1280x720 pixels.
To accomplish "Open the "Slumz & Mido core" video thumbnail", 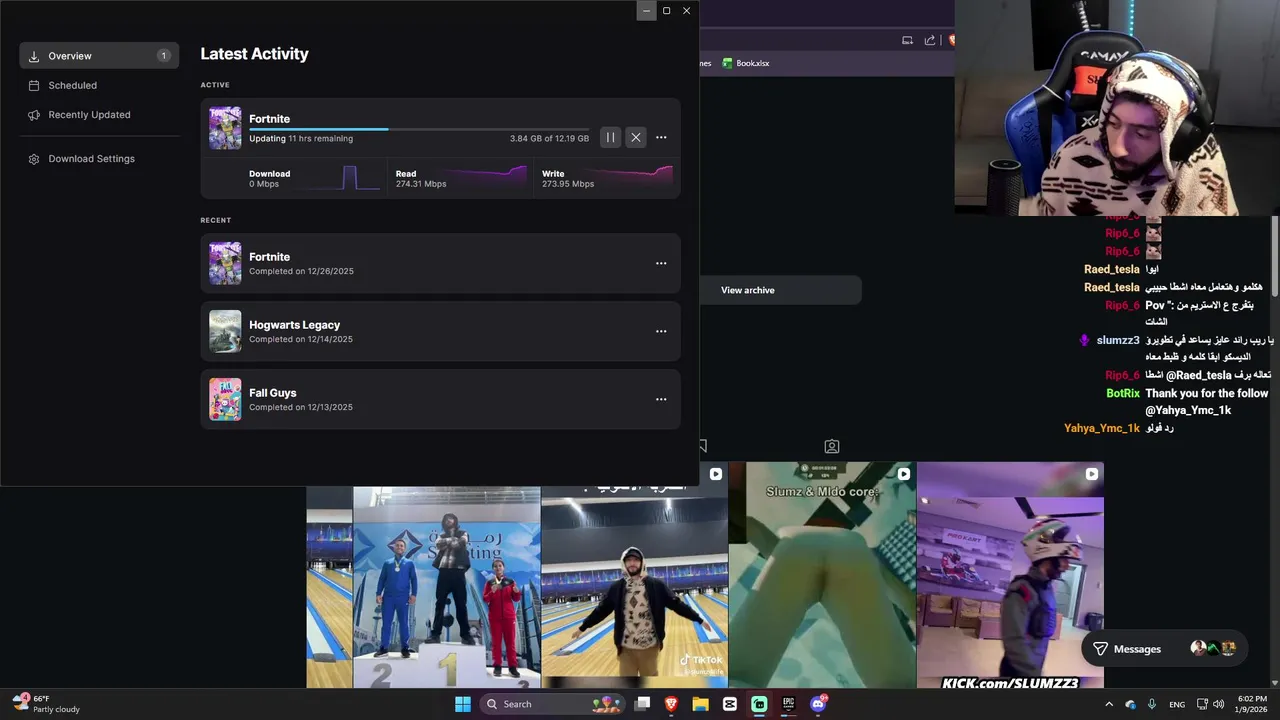I will click(822, 575).
